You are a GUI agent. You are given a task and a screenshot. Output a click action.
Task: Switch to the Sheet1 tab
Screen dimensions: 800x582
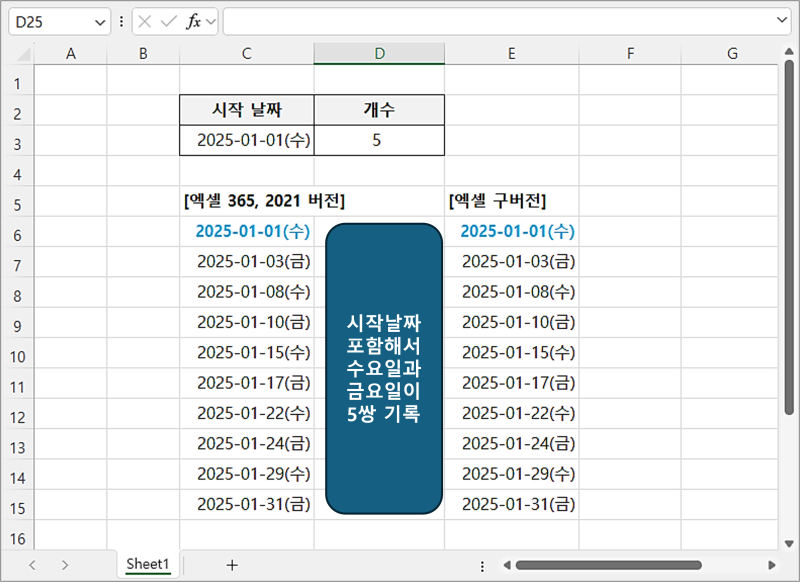click(x=147, y=565)
